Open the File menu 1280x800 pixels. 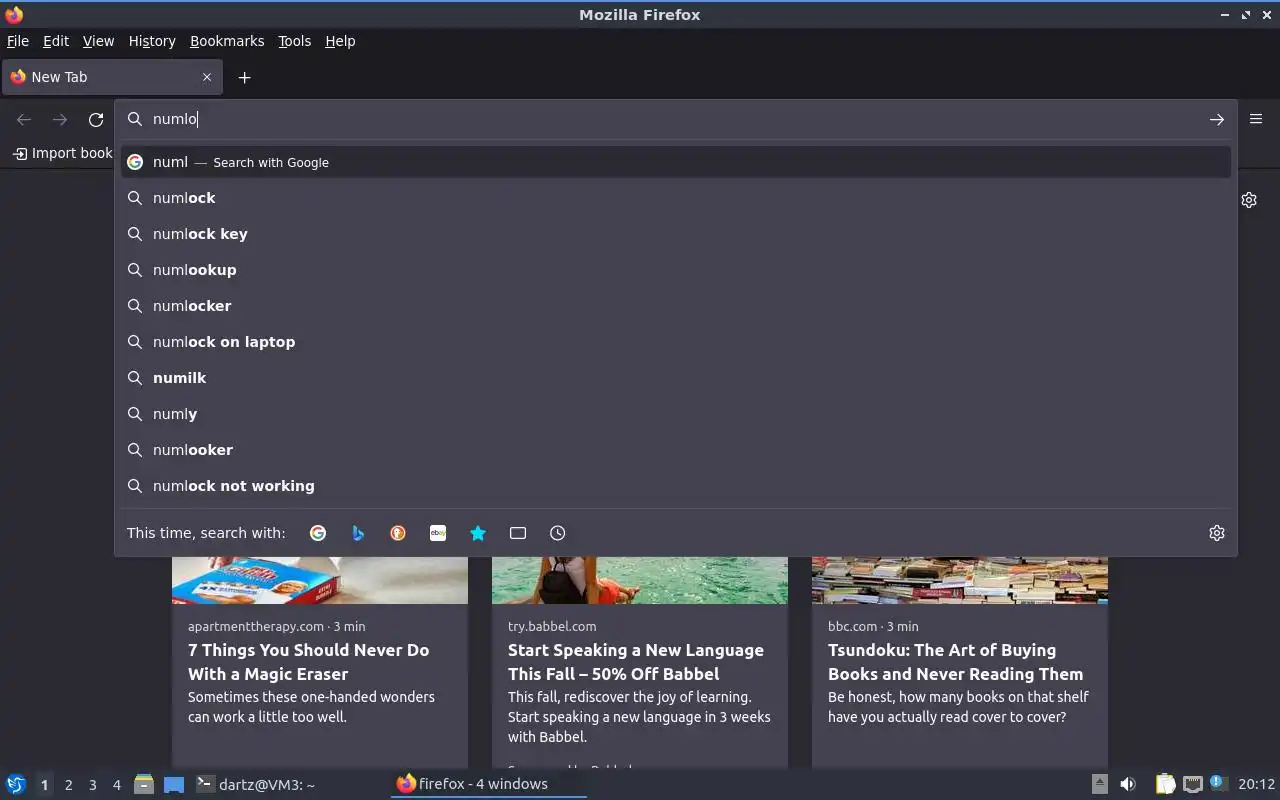click(18, 41)
